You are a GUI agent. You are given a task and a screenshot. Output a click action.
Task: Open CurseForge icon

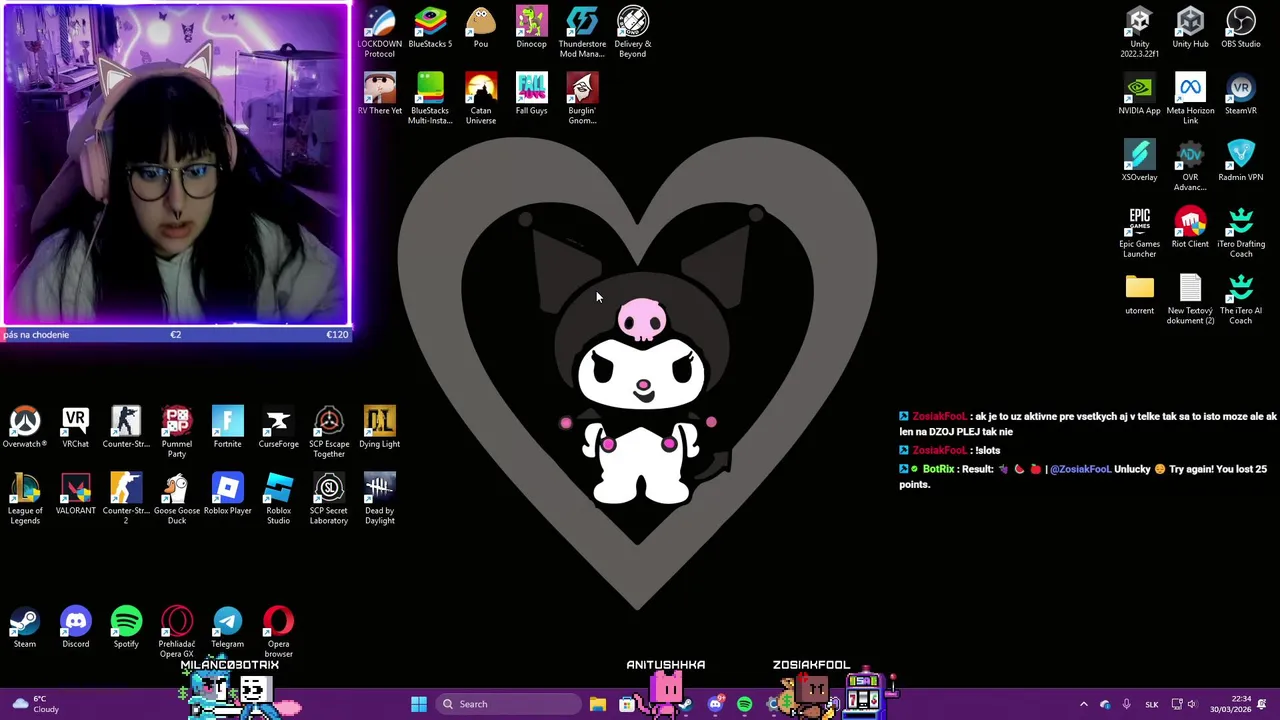click(278, 427)
